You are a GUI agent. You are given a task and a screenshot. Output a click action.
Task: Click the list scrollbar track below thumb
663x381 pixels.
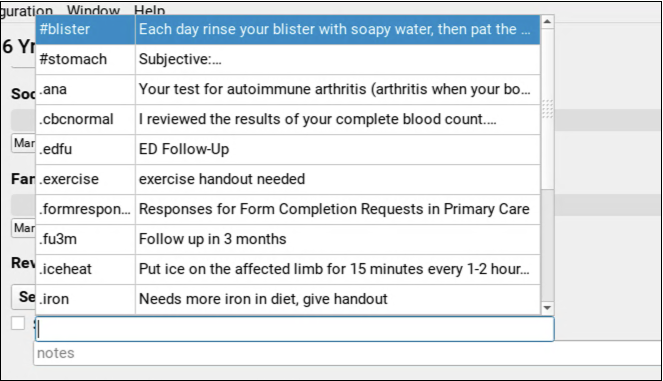pyautogui.click(x=547, y=245)
